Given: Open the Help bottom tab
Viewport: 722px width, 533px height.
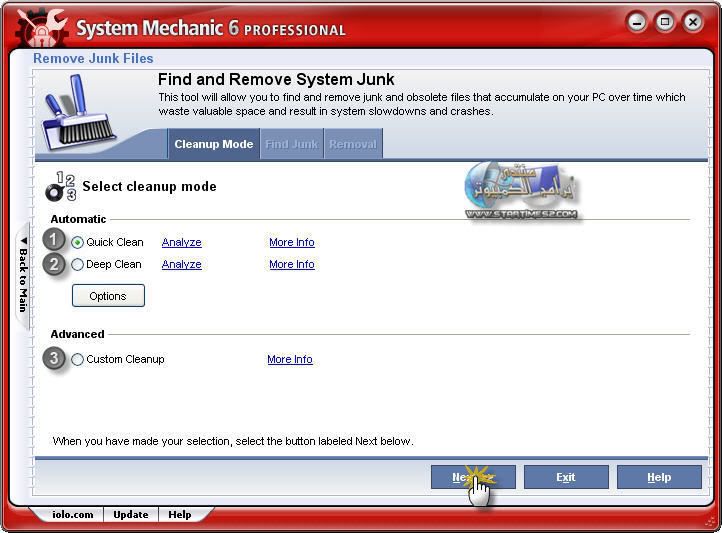Looking at the screenshot, I should pos(180,515).
